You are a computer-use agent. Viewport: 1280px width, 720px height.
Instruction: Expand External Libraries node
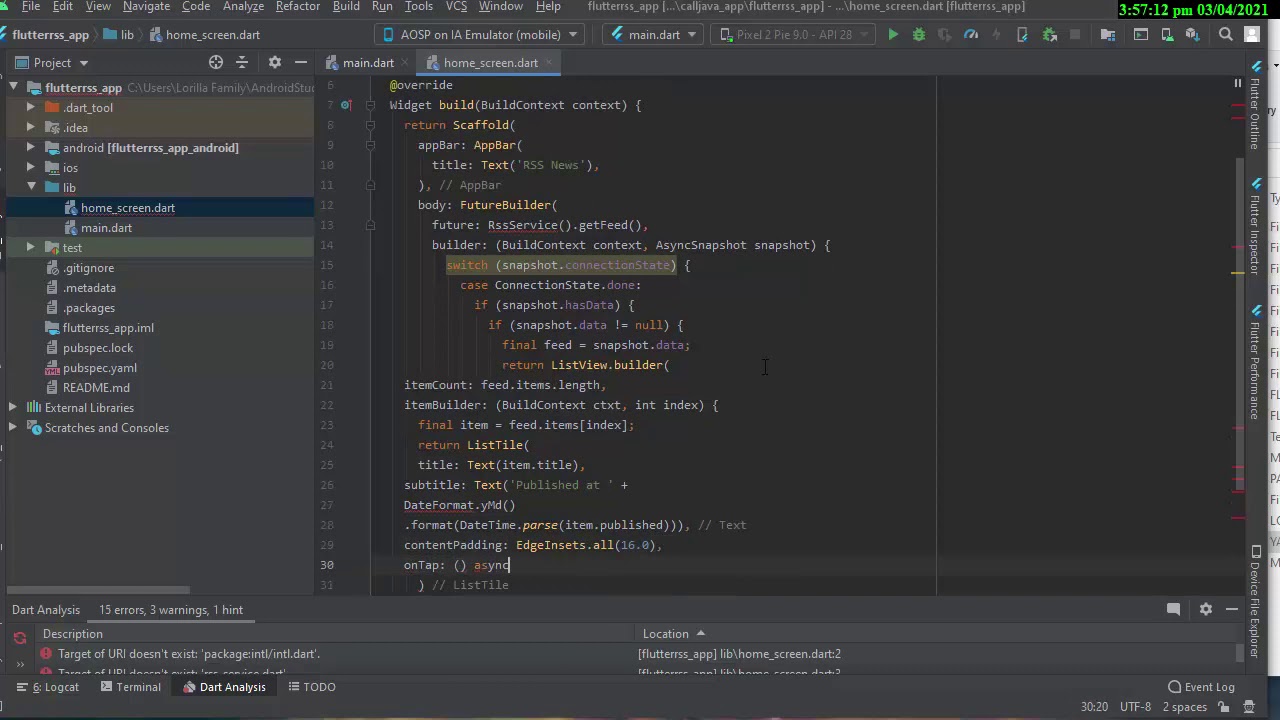(13, 408)
